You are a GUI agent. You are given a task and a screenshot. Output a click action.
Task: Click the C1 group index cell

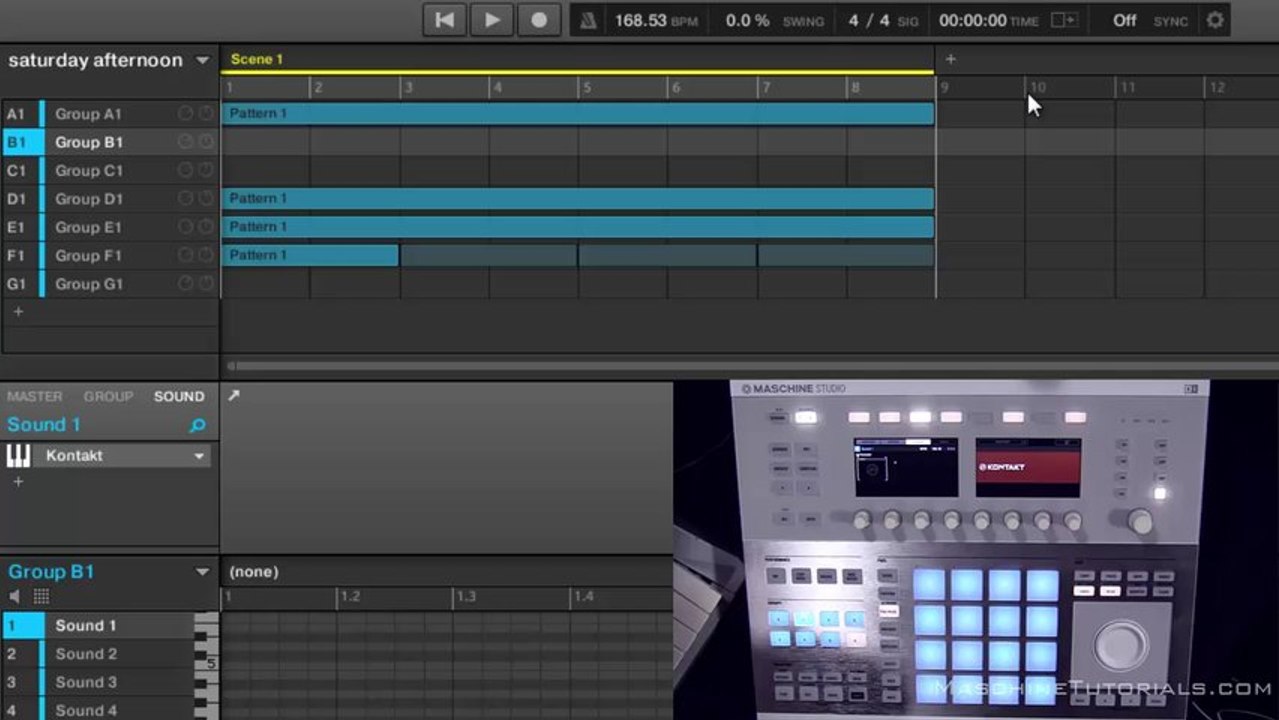[19, 171]
